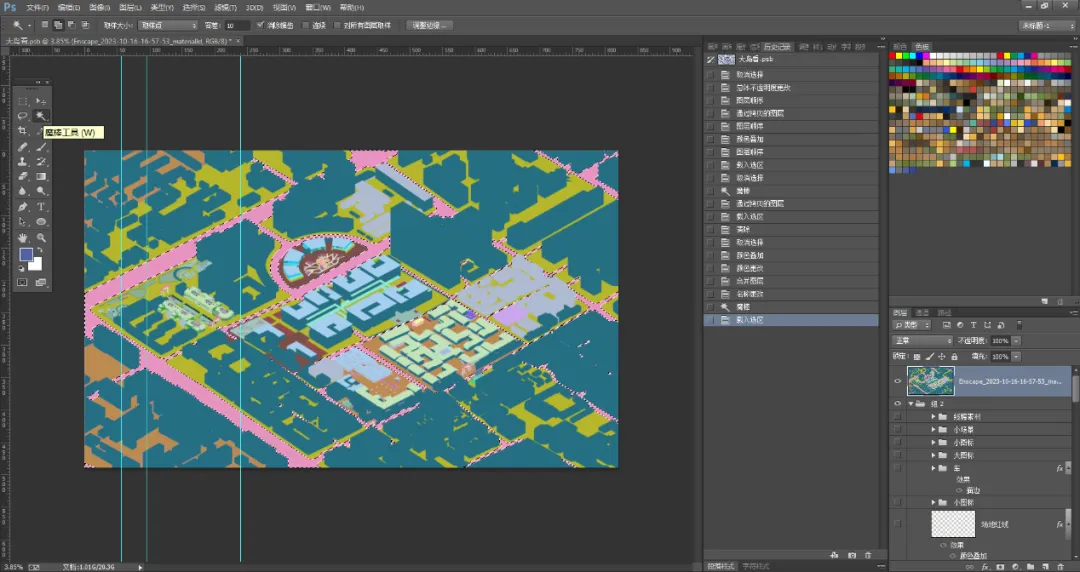Click the delete layer trash icon
This screenshot has width=1080, height=572.
pos(1059,567)
